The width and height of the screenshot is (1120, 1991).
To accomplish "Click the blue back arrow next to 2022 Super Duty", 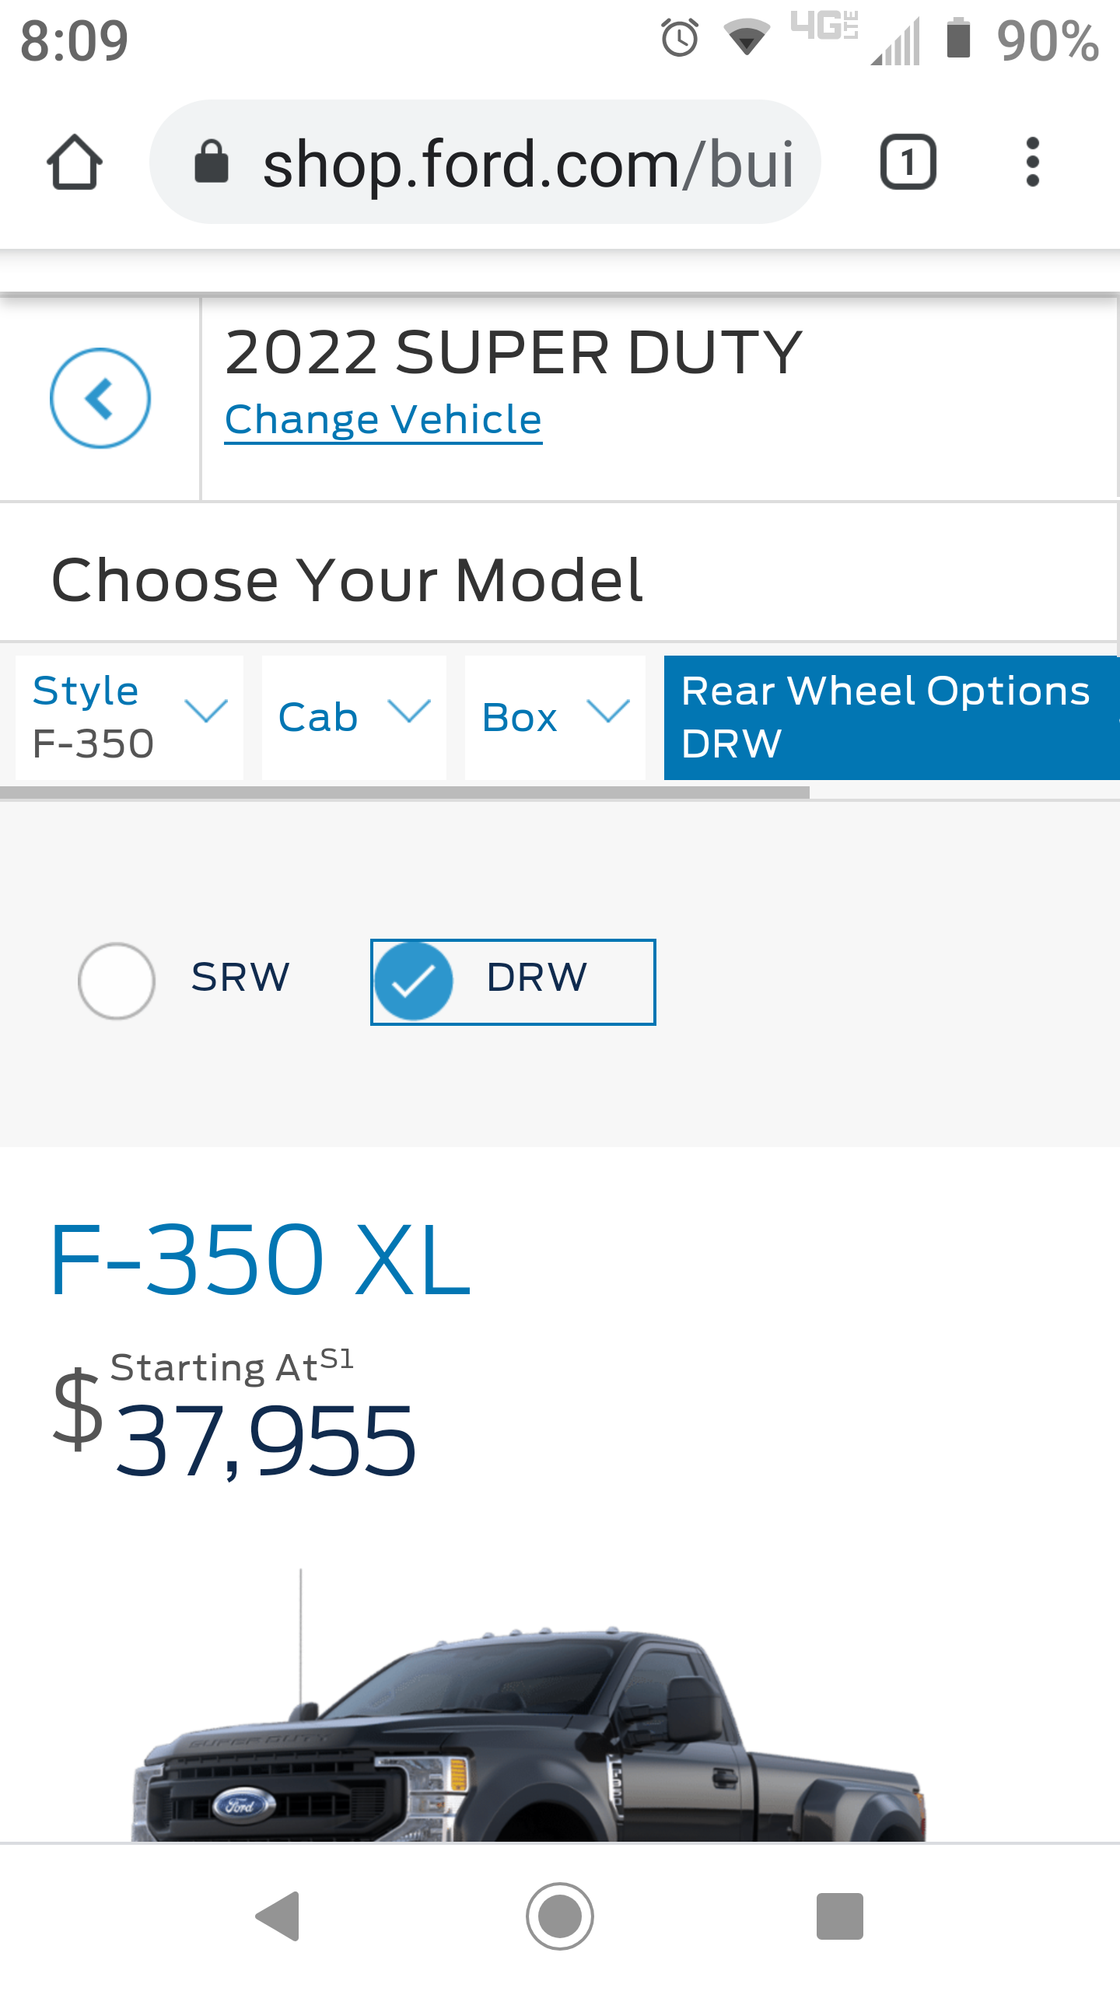I will tap(100, 397).
